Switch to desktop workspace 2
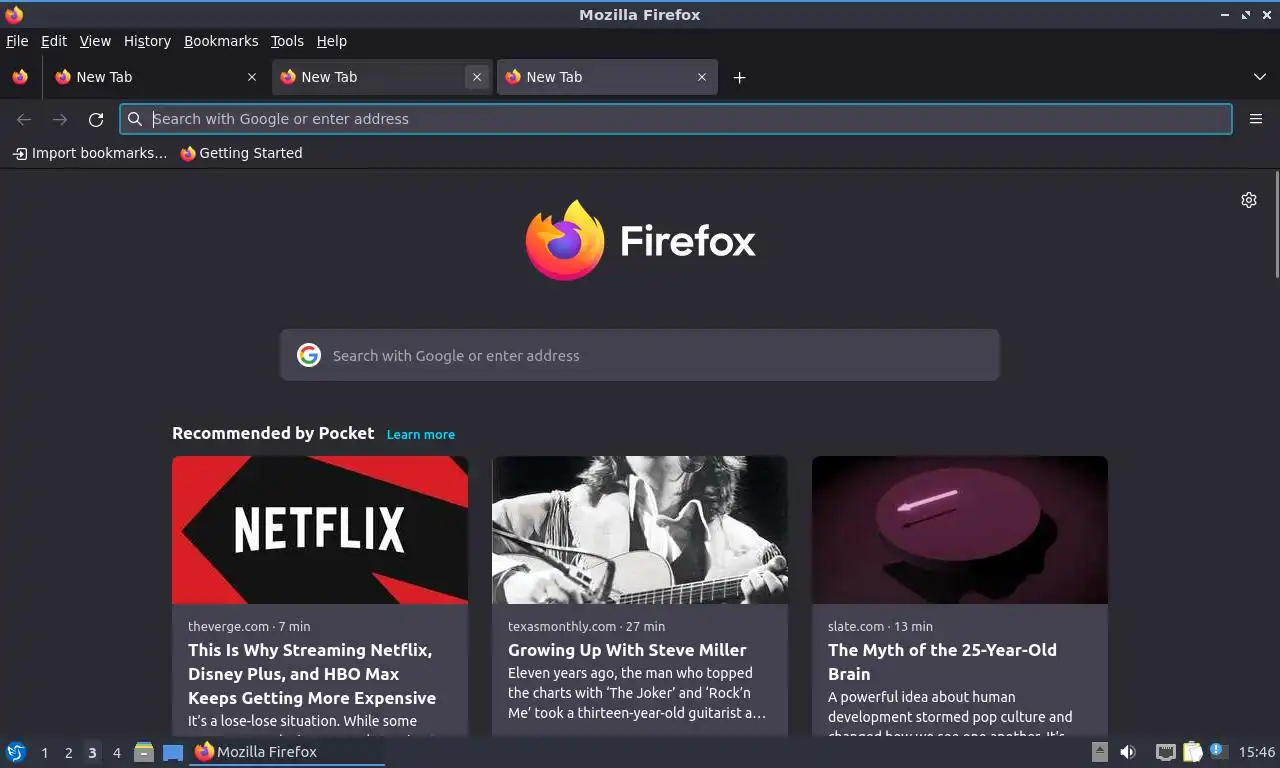The image size is (1280, 768). tap(68, 753)
